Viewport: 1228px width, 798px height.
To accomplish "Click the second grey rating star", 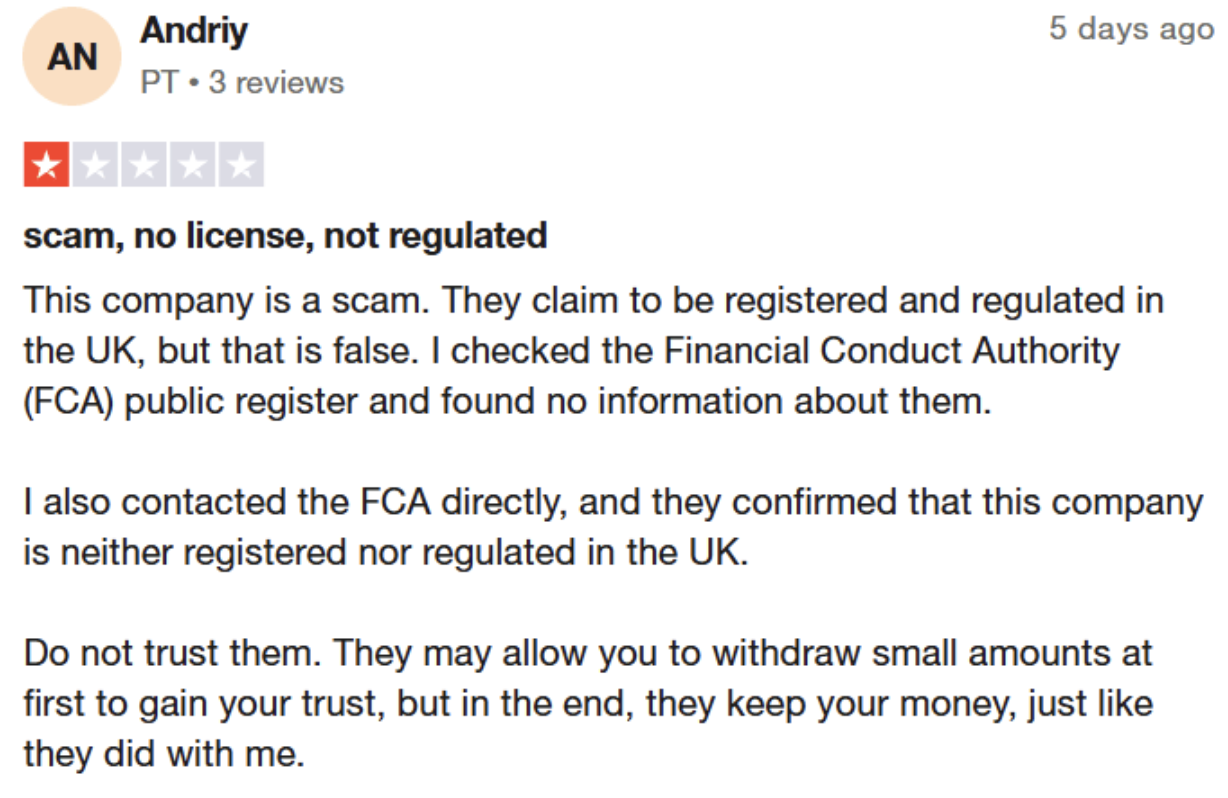I will (x=95, y=165).
